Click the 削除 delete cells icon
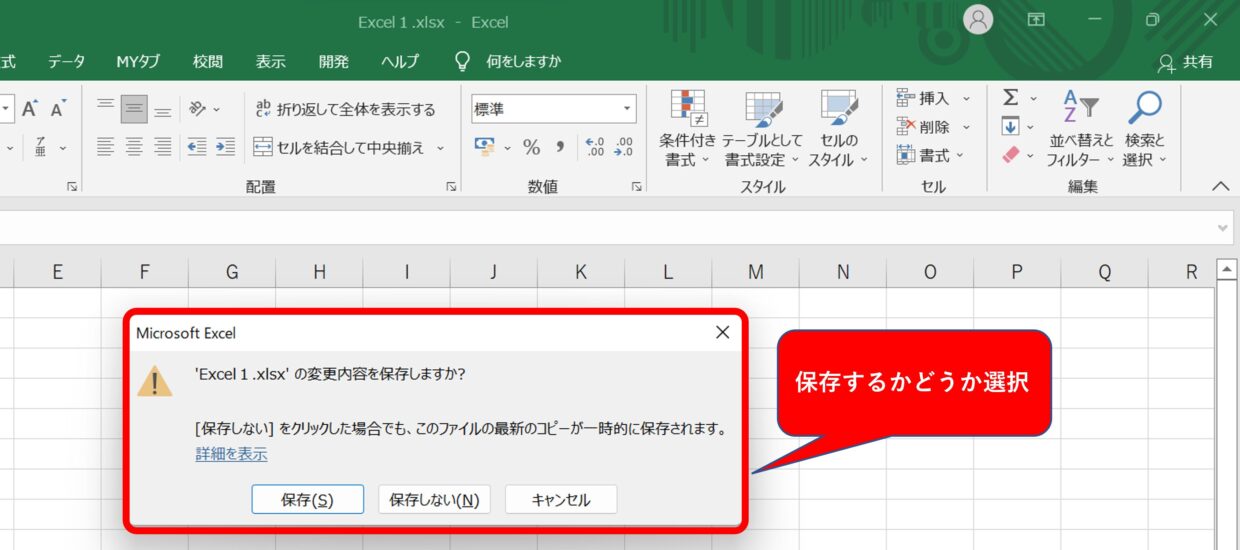Image resolution: width=1240 pixels, height=550 pixels. point(905,127)
